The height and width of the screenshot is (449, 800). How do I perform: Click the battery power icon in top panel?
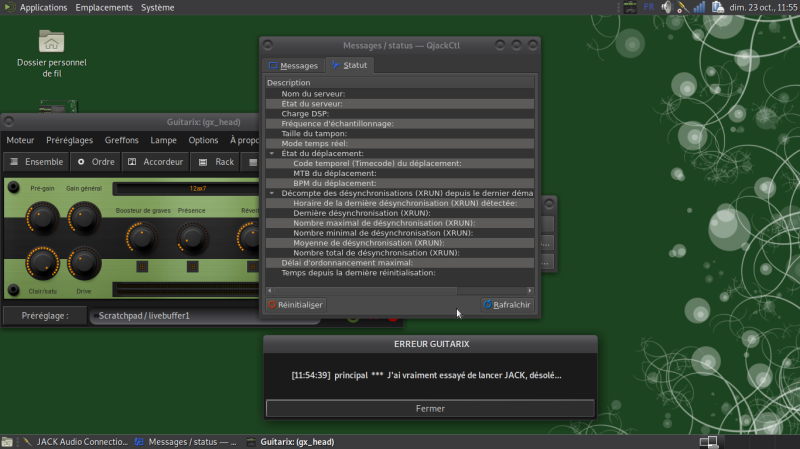(x=717, y=7)
